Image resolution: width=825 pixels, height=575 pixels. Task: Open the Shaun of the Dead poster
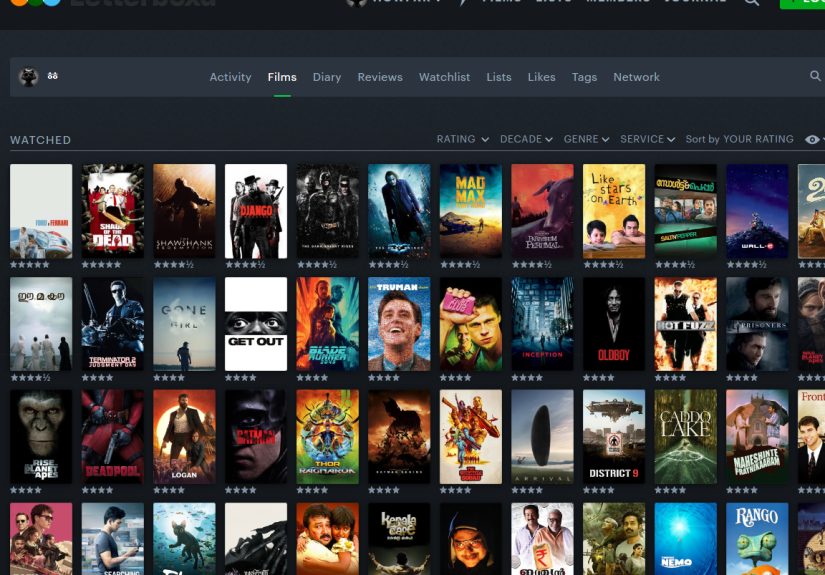point(113,211)
